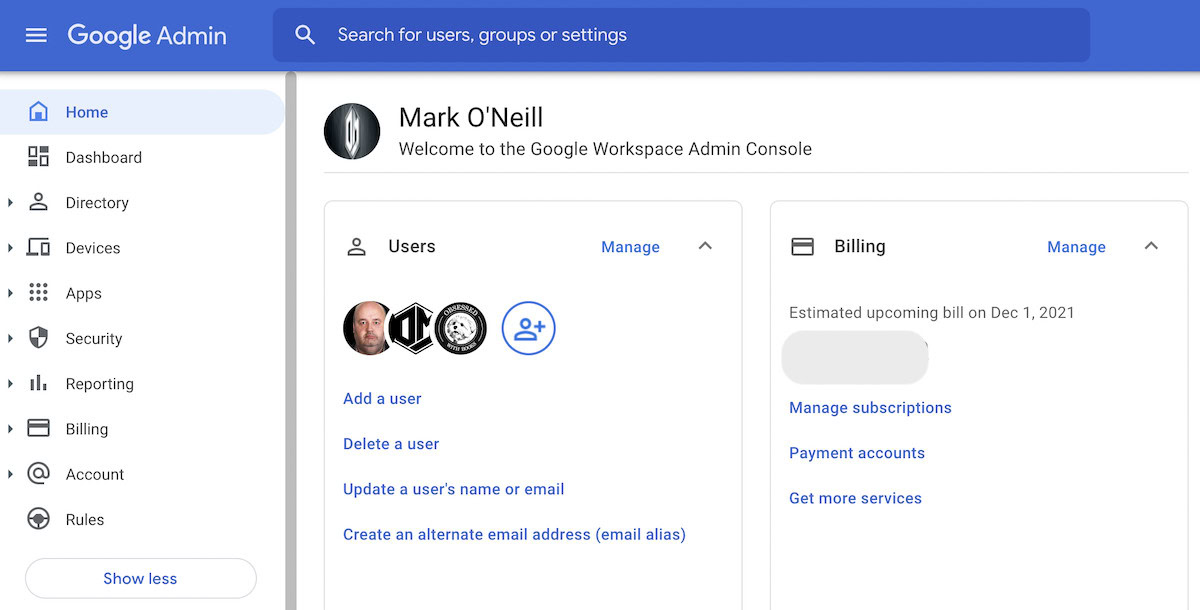
Task: Open the Delete a user link
Action: 391,444
